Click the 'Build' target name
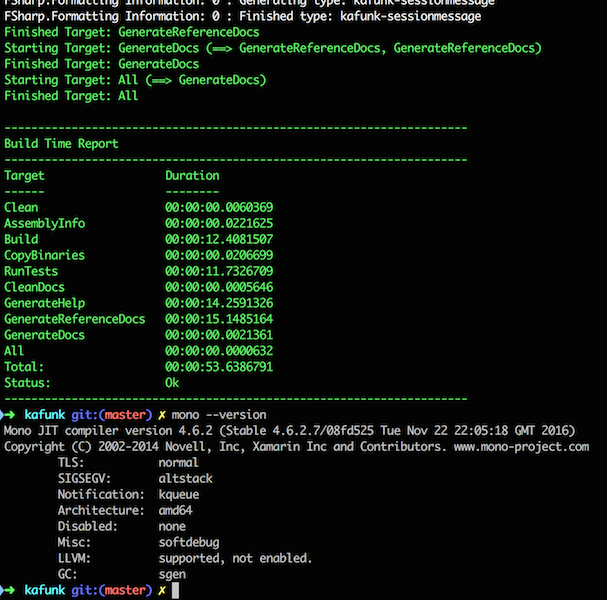The width and height of the screenshot is (607, 600). coord(21,239)
